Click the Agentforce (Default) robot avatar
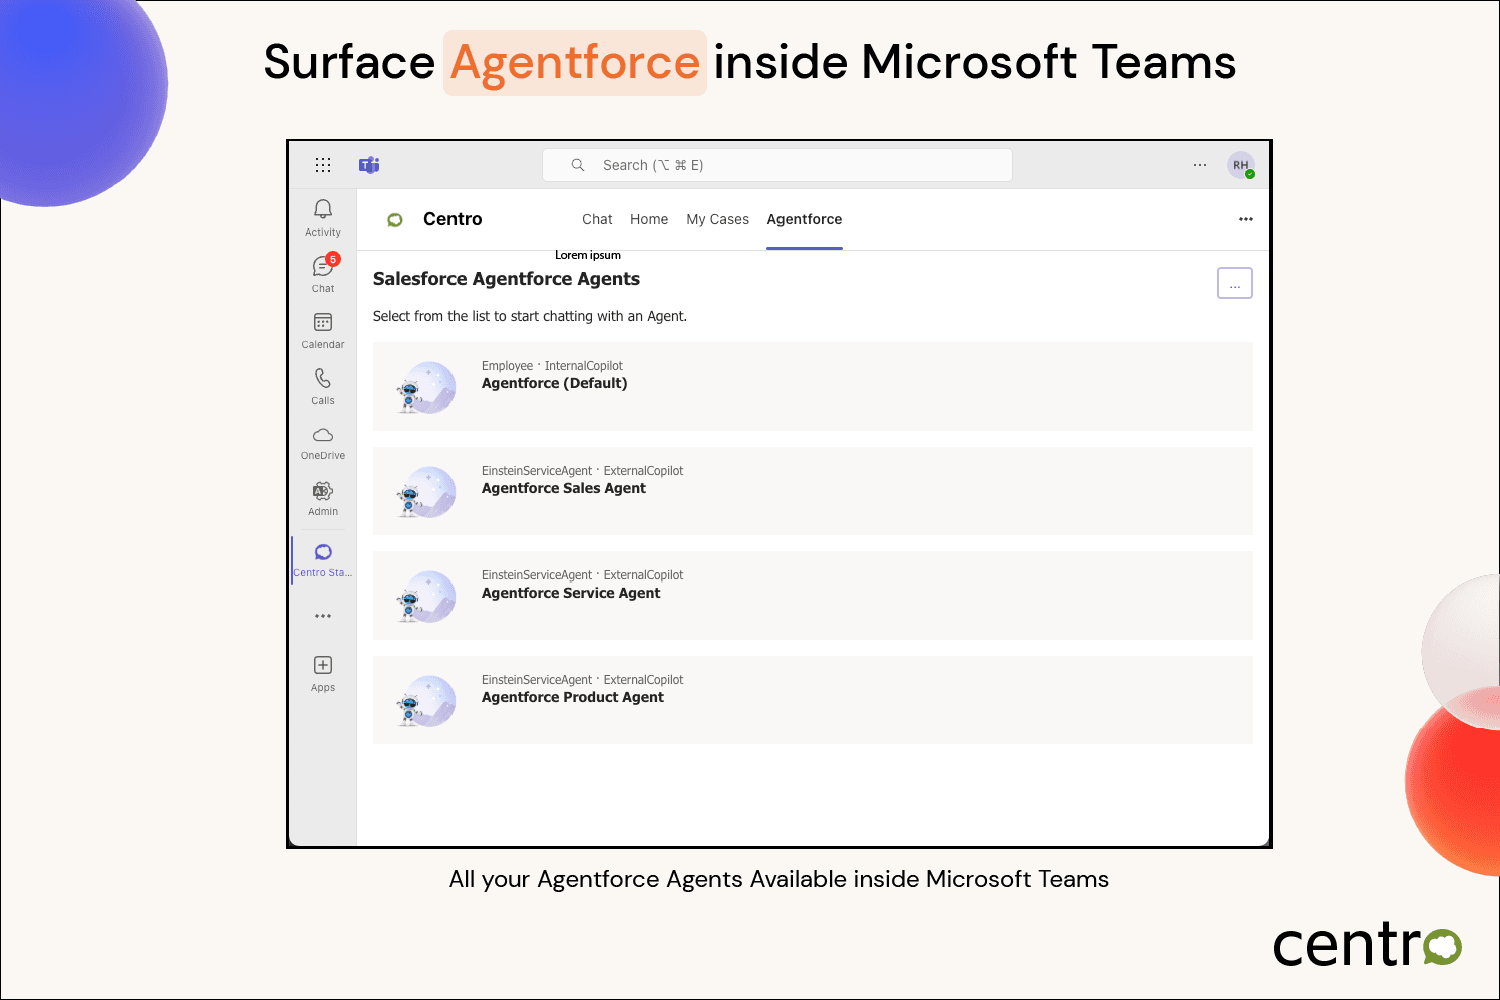Screen dimensions: 1500x1000 (x=426, y=388)
